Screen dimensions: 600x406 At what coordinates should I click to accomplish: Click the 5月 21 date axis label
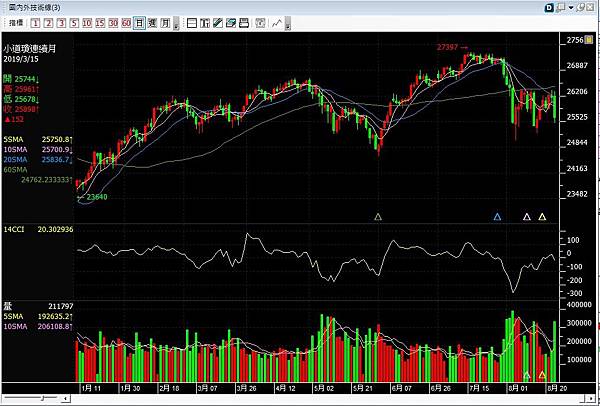(363, 388)
